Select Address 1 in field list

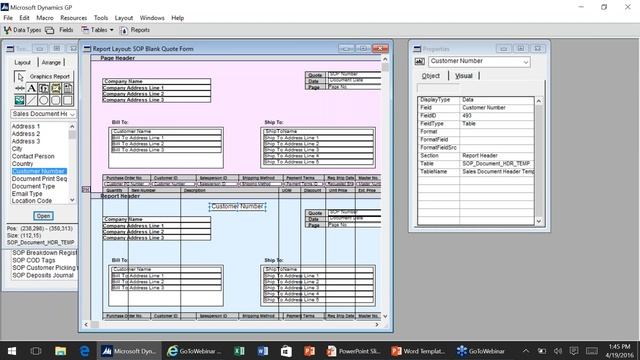point(26,127)
